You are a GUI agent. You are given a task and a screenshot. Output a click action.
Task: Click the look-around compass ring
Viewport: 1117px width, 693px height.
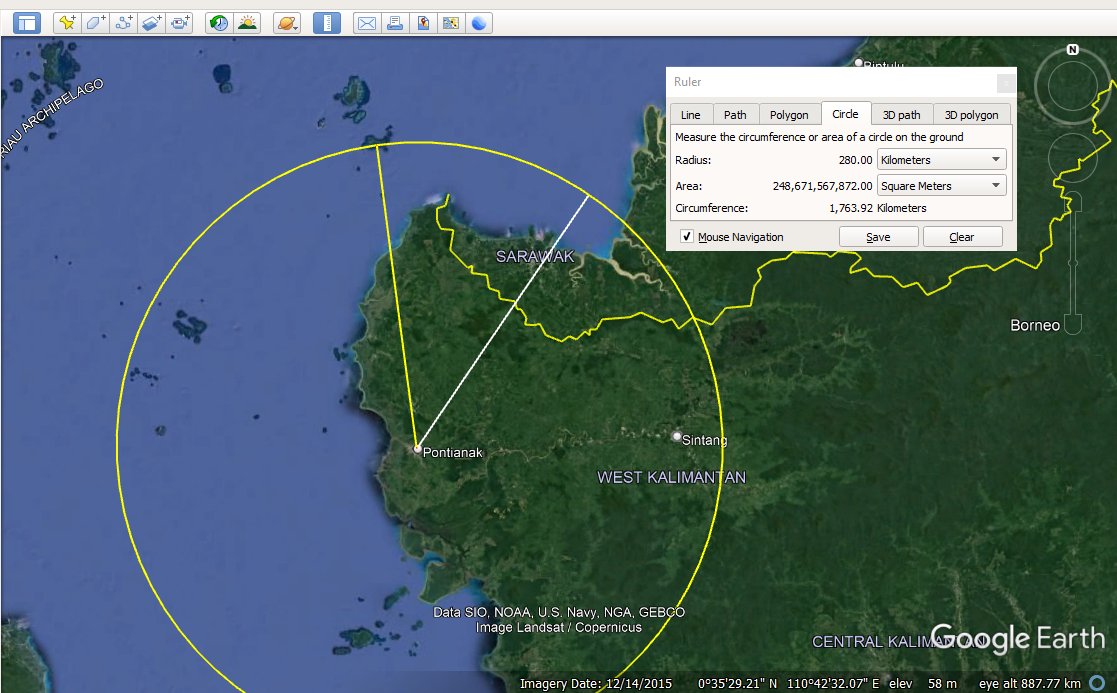[x=1071, y=85]
